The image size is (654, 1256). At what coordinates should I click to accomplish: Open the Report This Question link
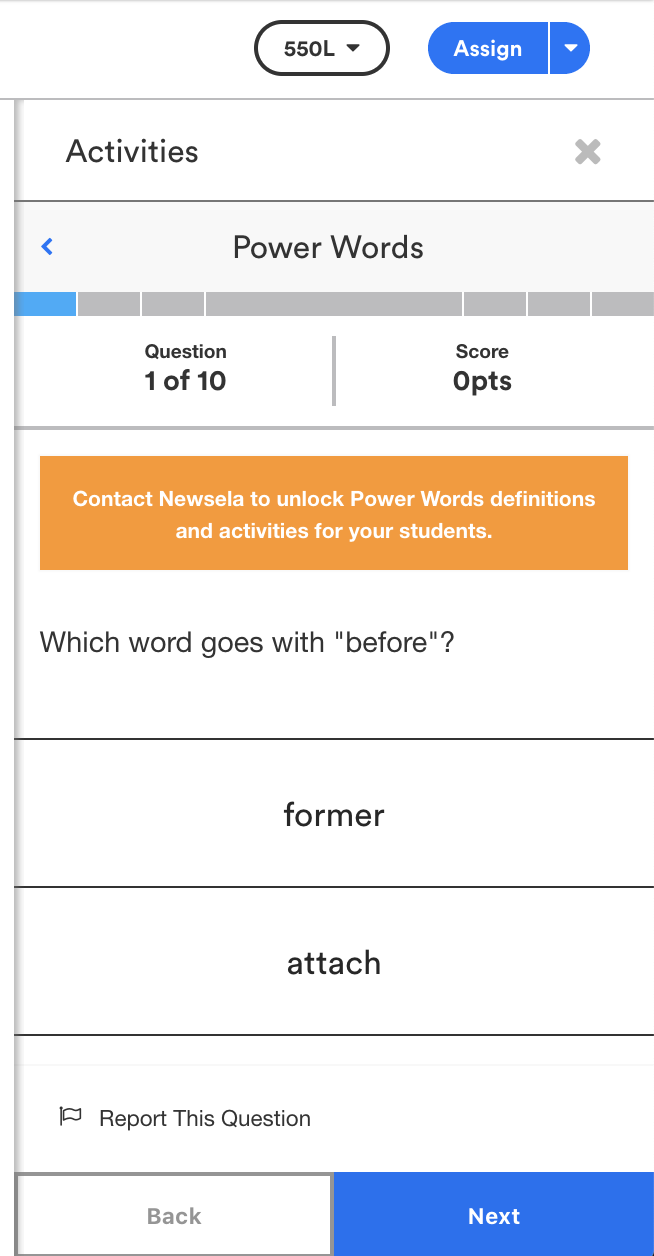pyautogui.click(x=204, y=1118)
